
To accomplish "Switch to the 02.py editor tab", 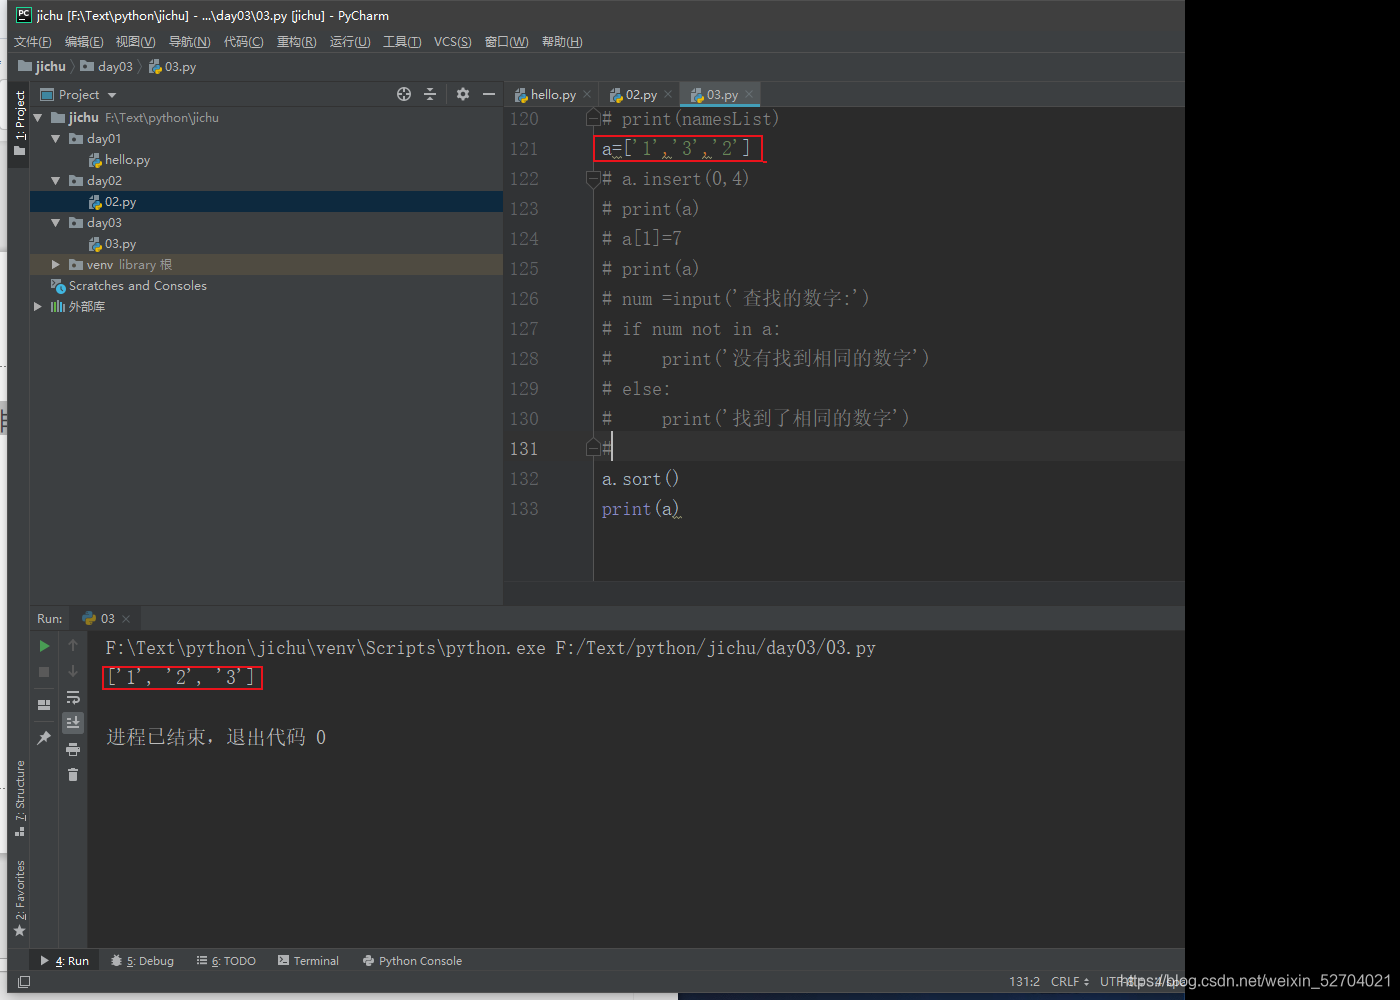I will [633, 95].
